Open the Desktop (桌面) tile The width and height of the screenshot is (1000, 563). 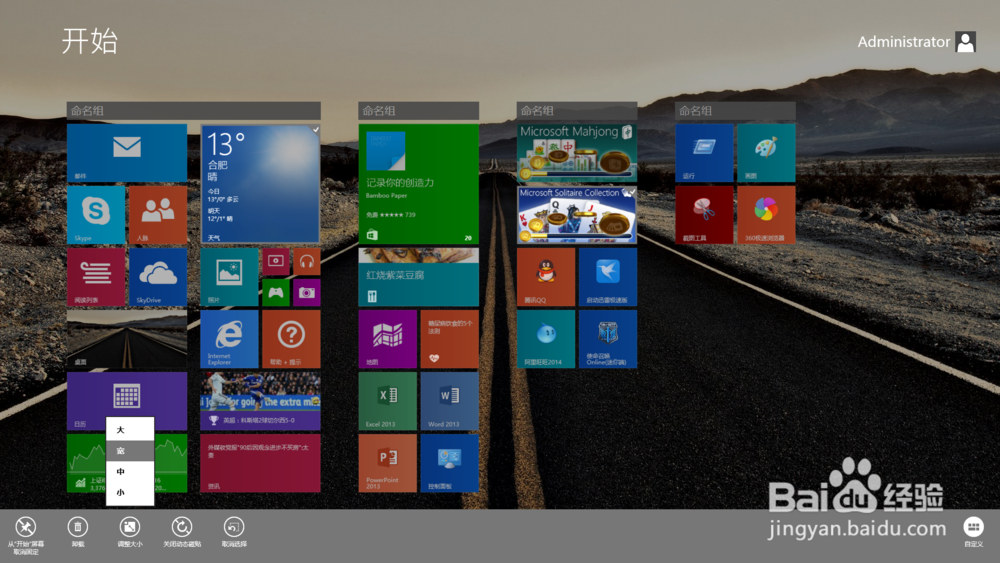tap(127, 339)
